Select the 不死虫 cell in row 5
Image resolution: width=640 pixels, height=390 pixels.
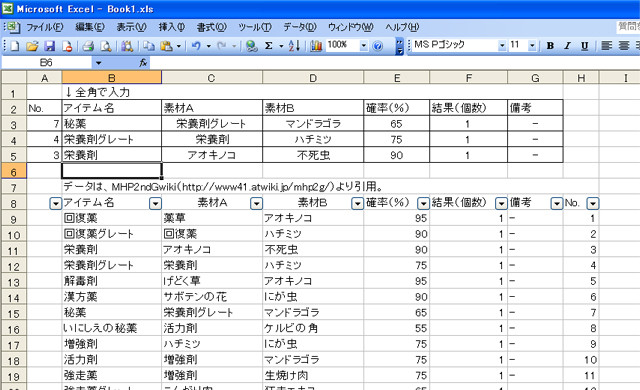313,155
